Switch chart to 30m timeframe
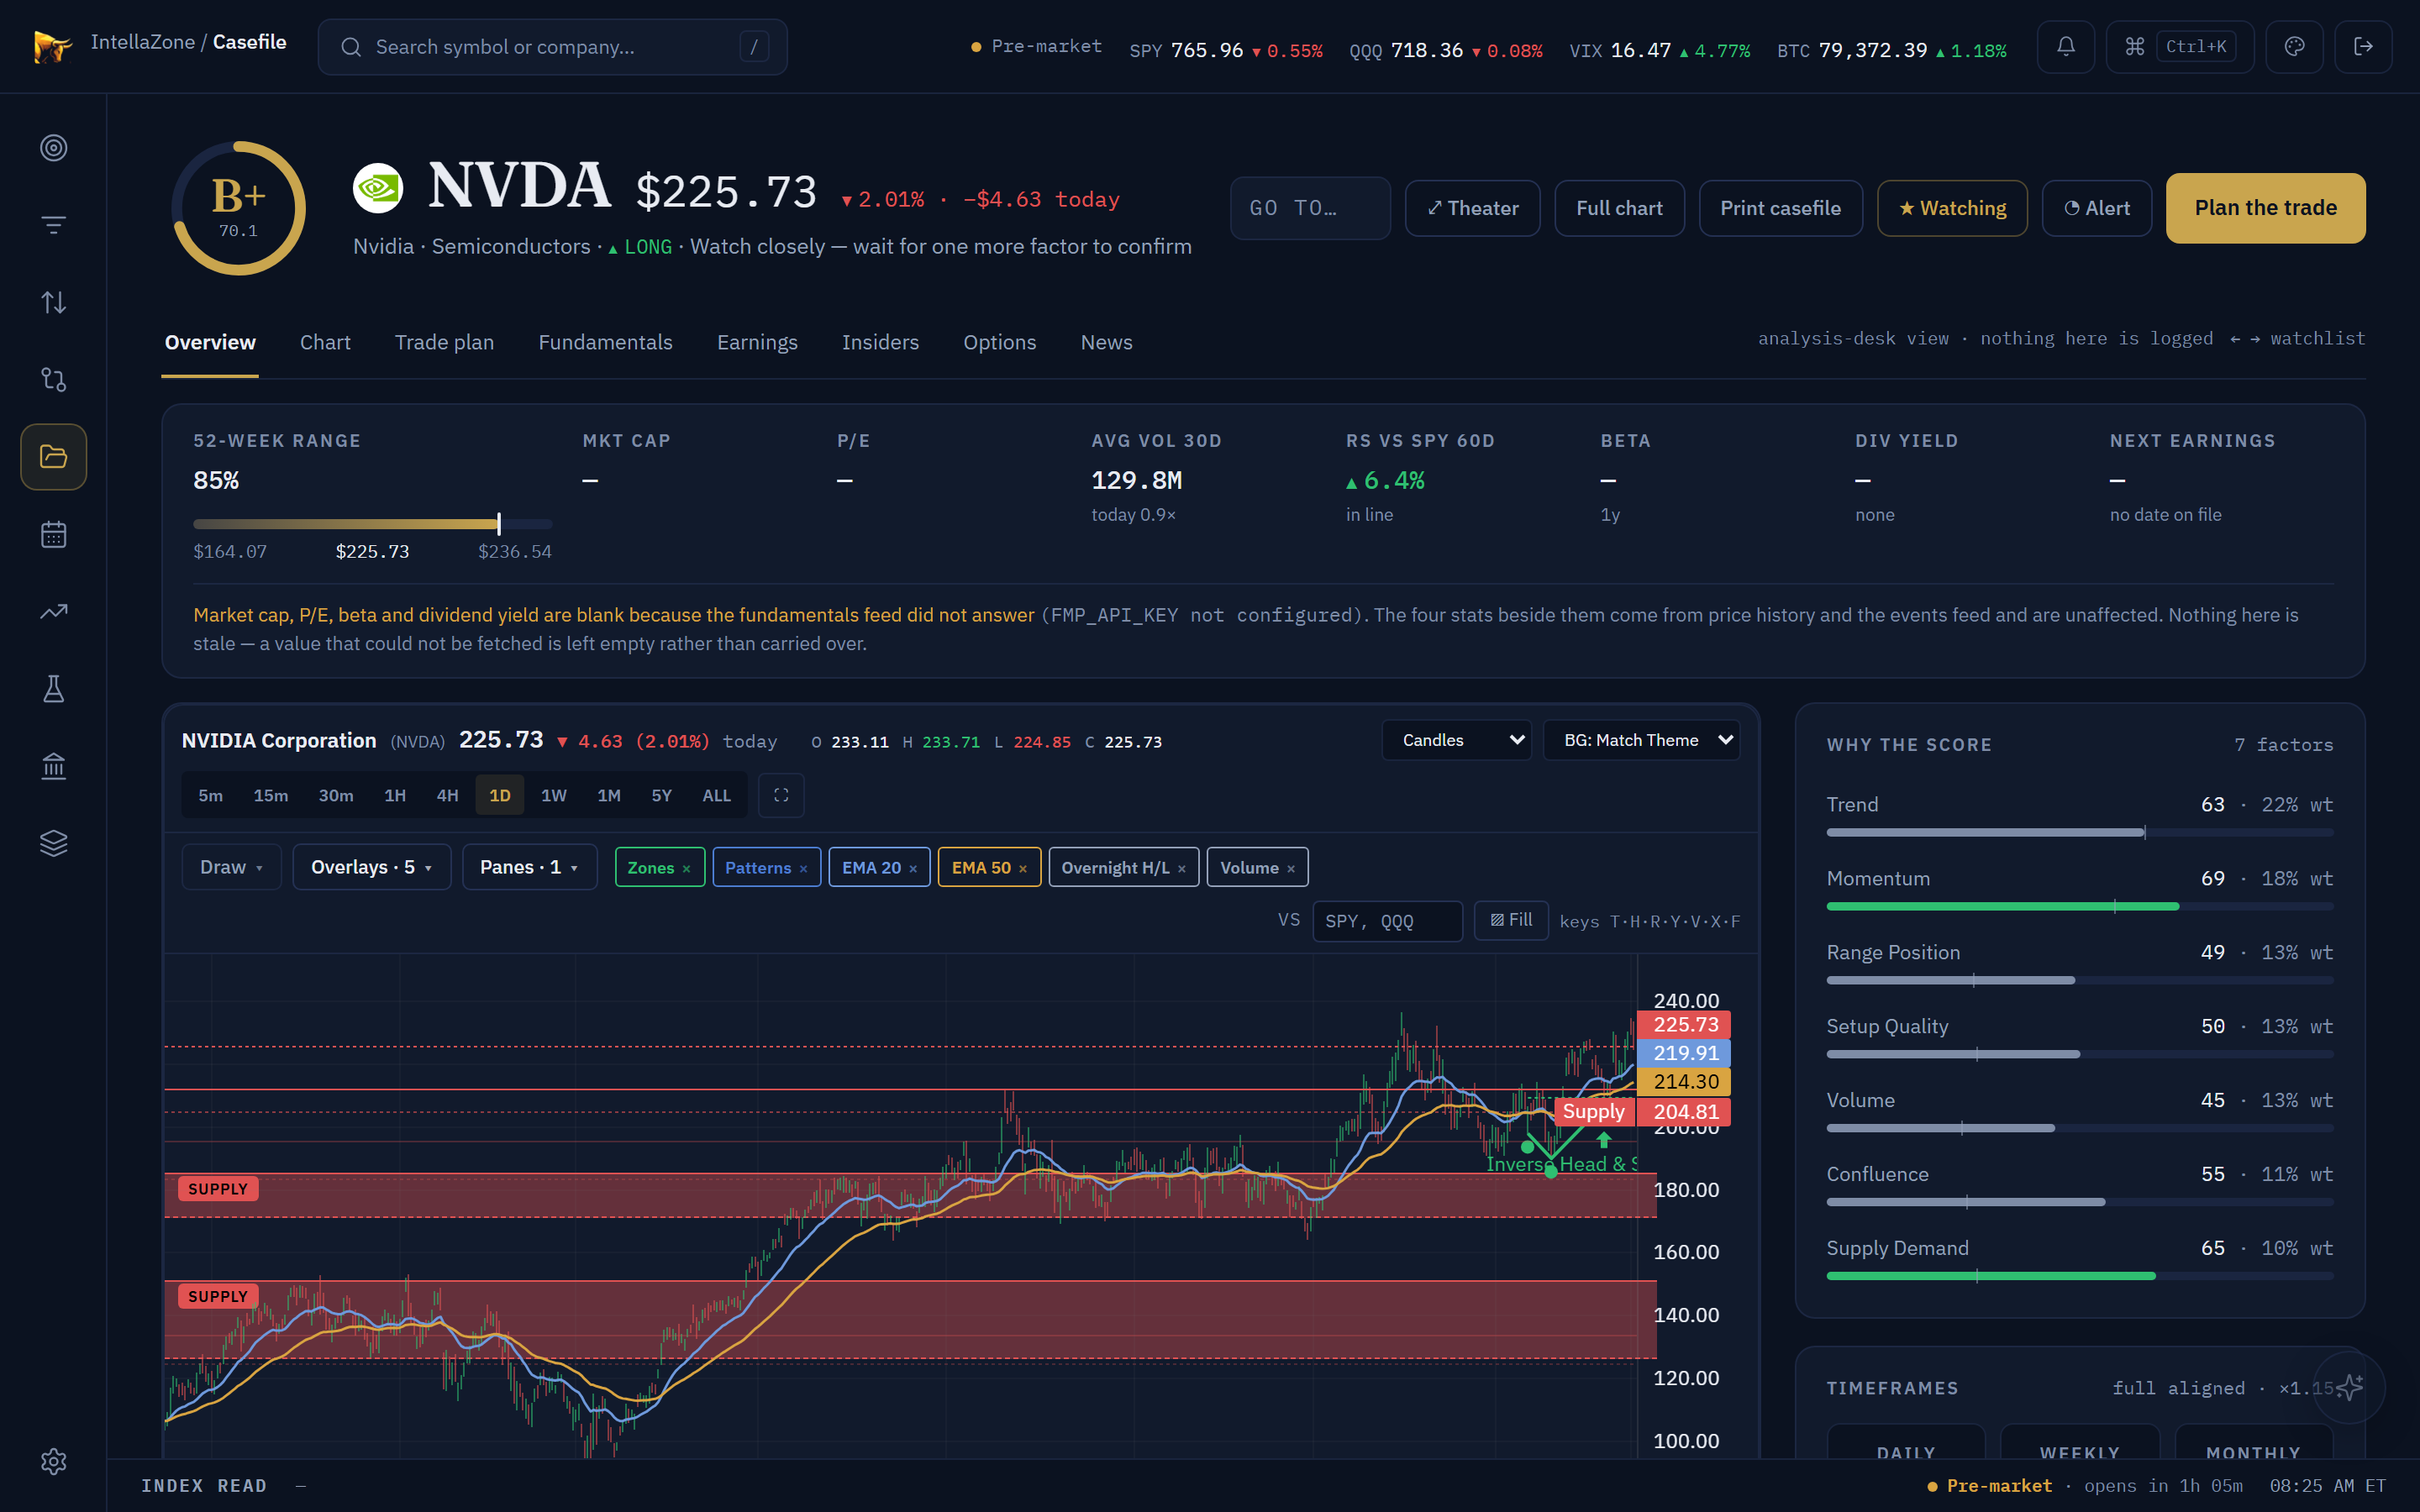 [x=336, y=795]
